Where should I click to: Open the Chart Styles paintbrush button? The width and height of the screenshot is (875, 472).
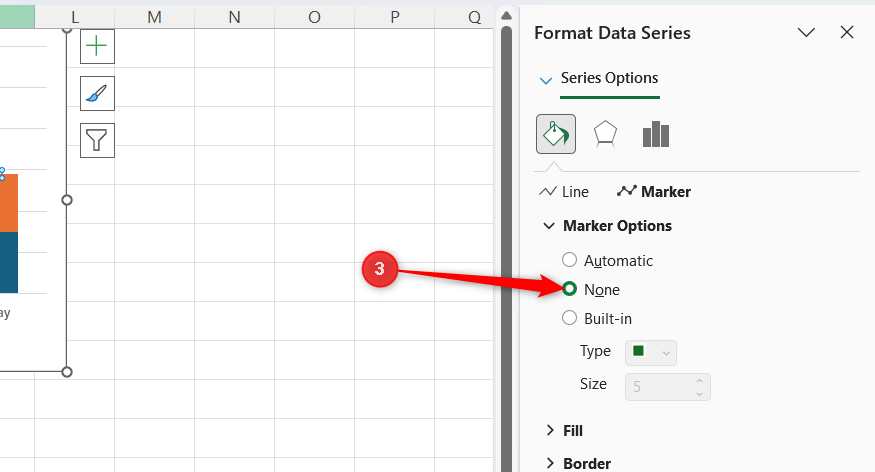click(x=97, y=94)
